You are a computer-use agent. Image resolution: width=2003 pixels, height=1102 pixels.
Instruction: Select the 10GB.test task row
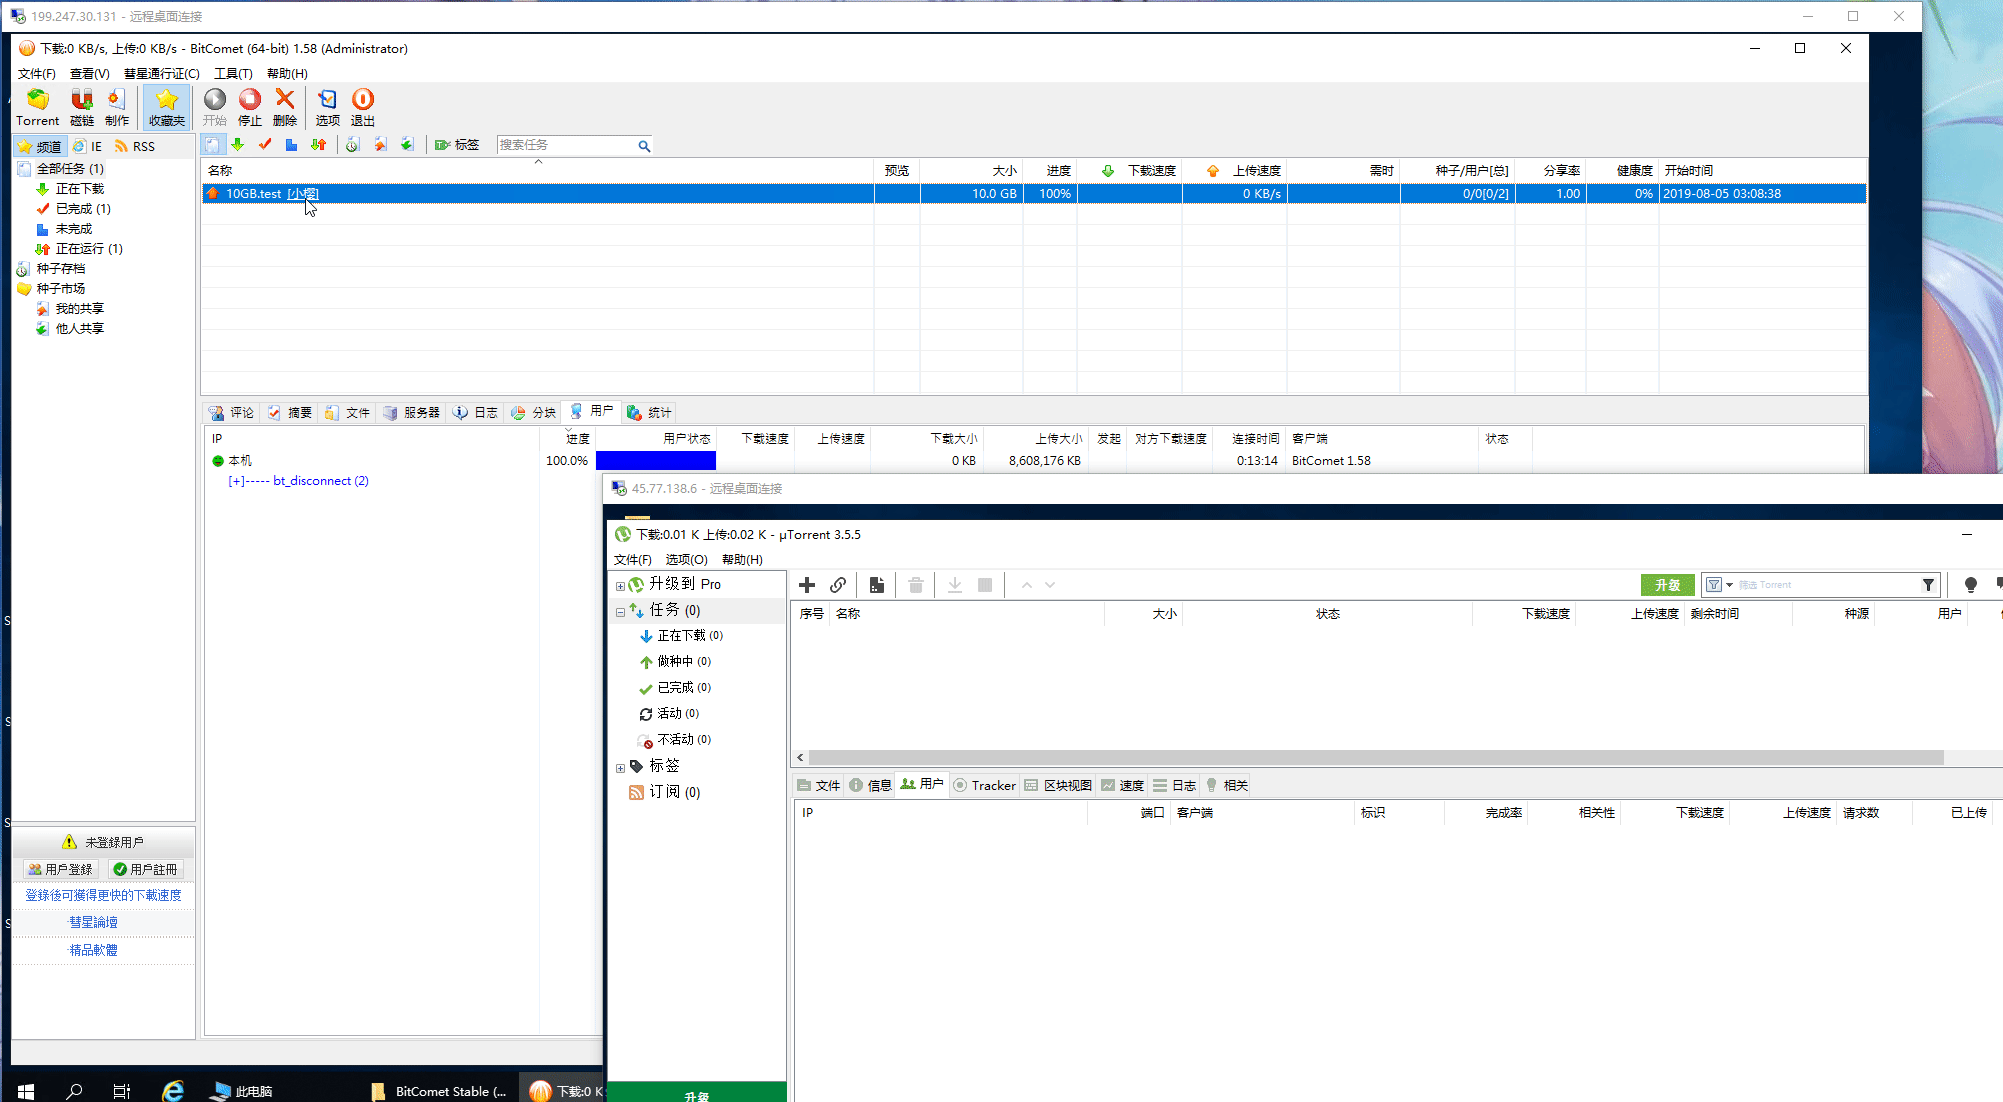pos(1033,194)
